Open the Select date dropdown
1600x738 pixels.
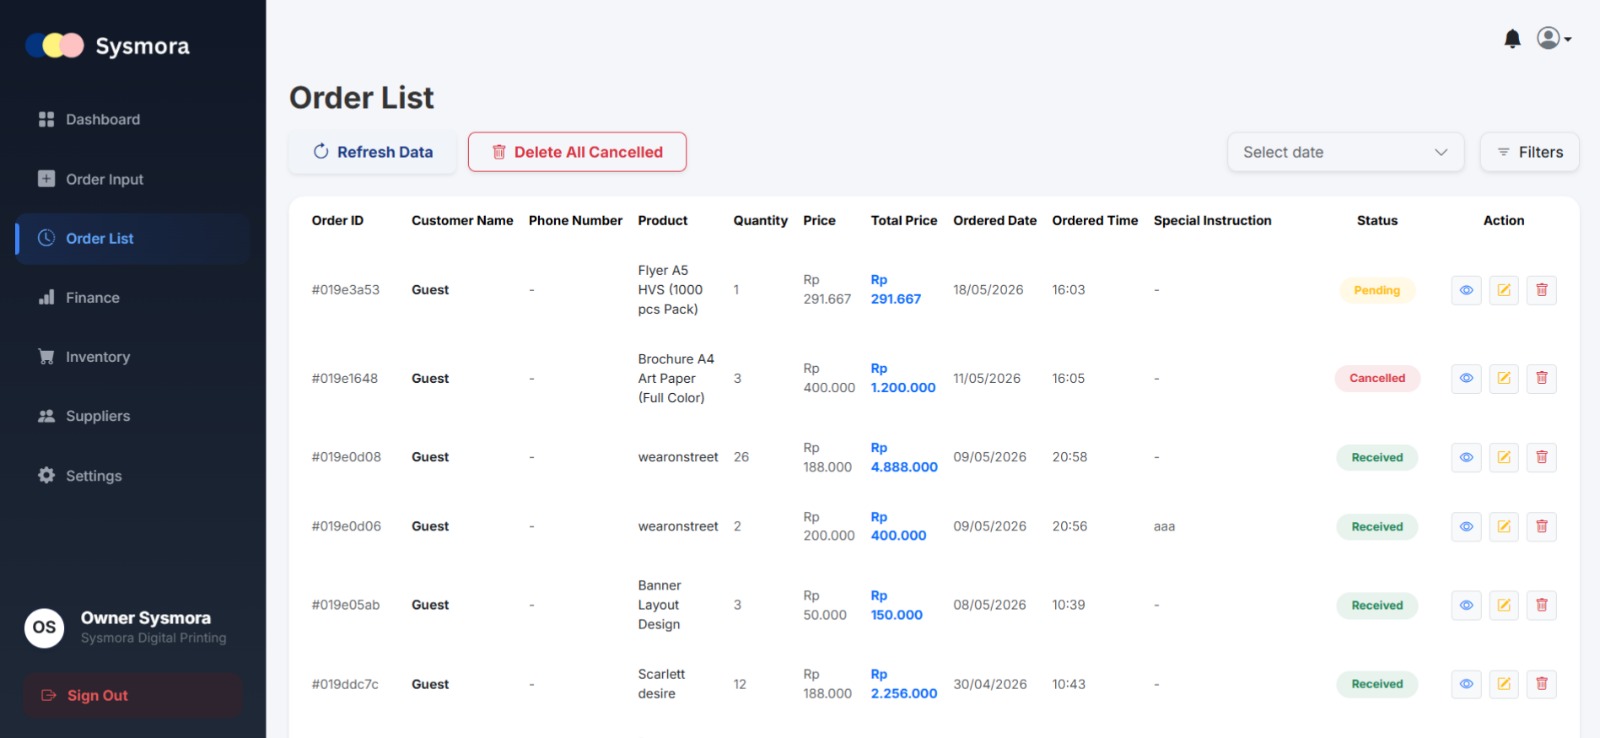point(1345,152)
